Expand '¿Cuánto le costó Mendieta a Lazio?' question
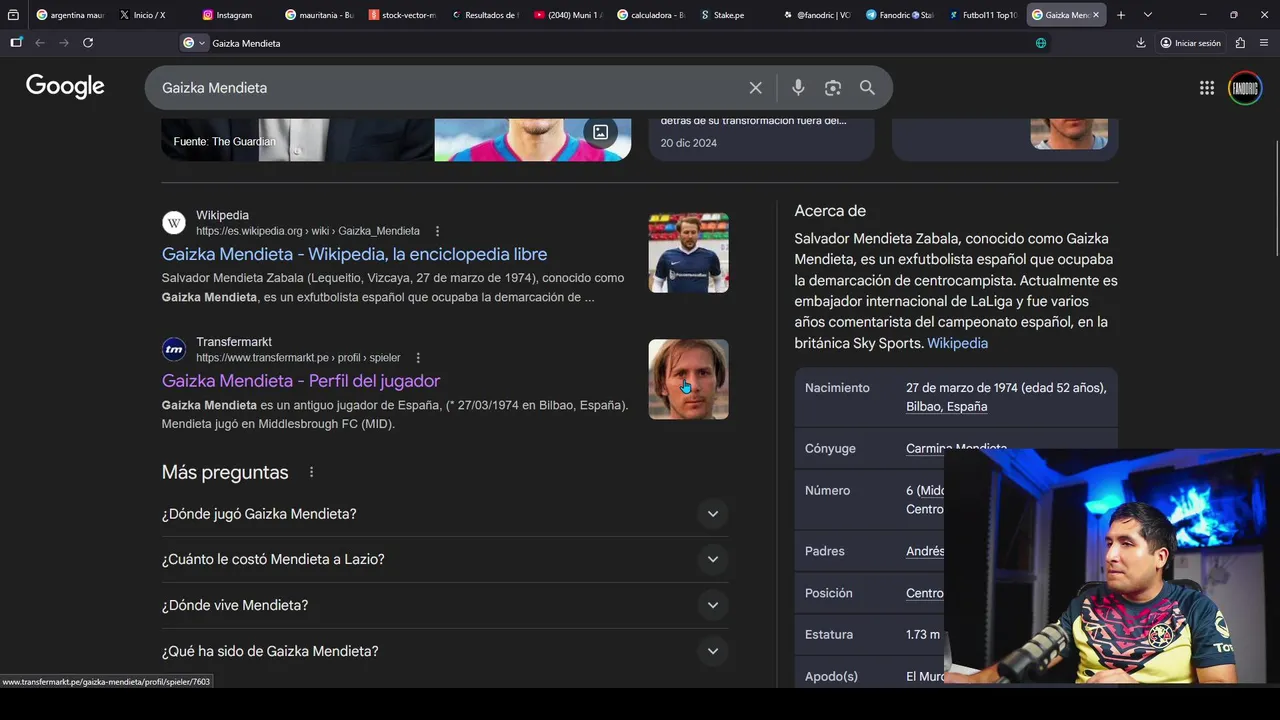 click(x=445, y=559)
